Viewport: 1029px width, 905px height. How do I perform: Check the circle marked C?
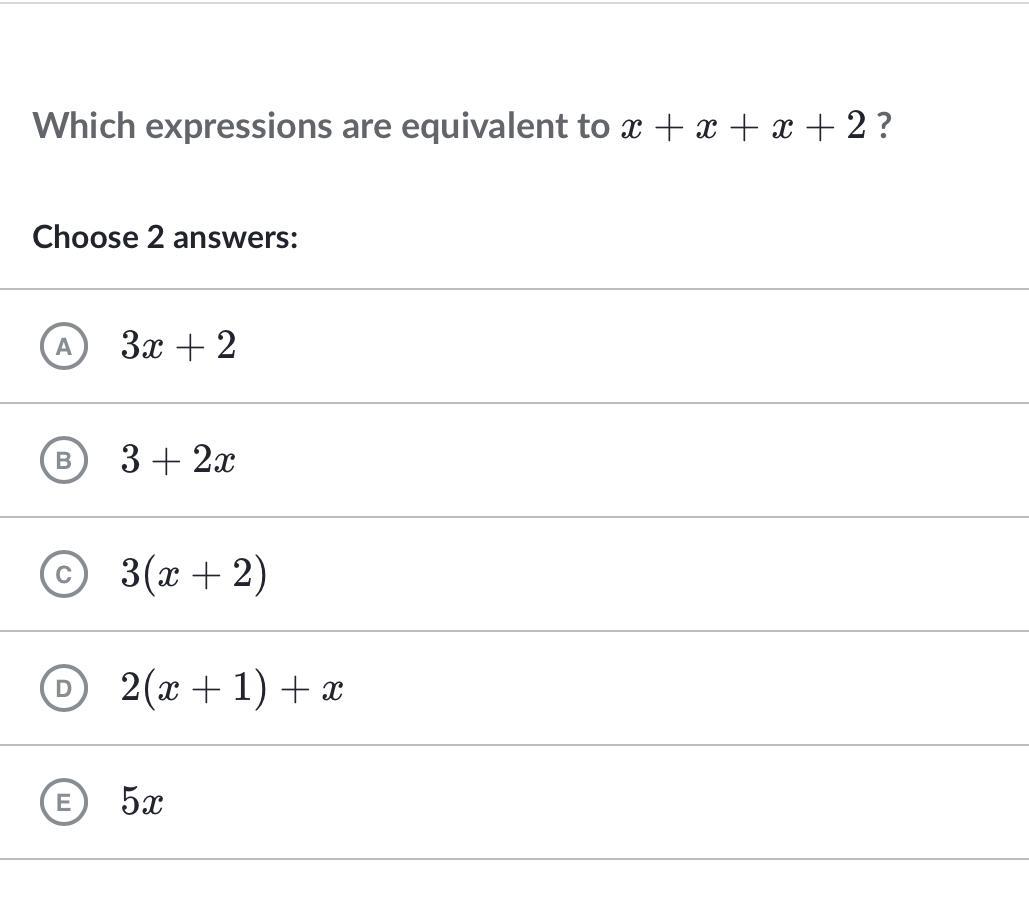tap(64, 574)
